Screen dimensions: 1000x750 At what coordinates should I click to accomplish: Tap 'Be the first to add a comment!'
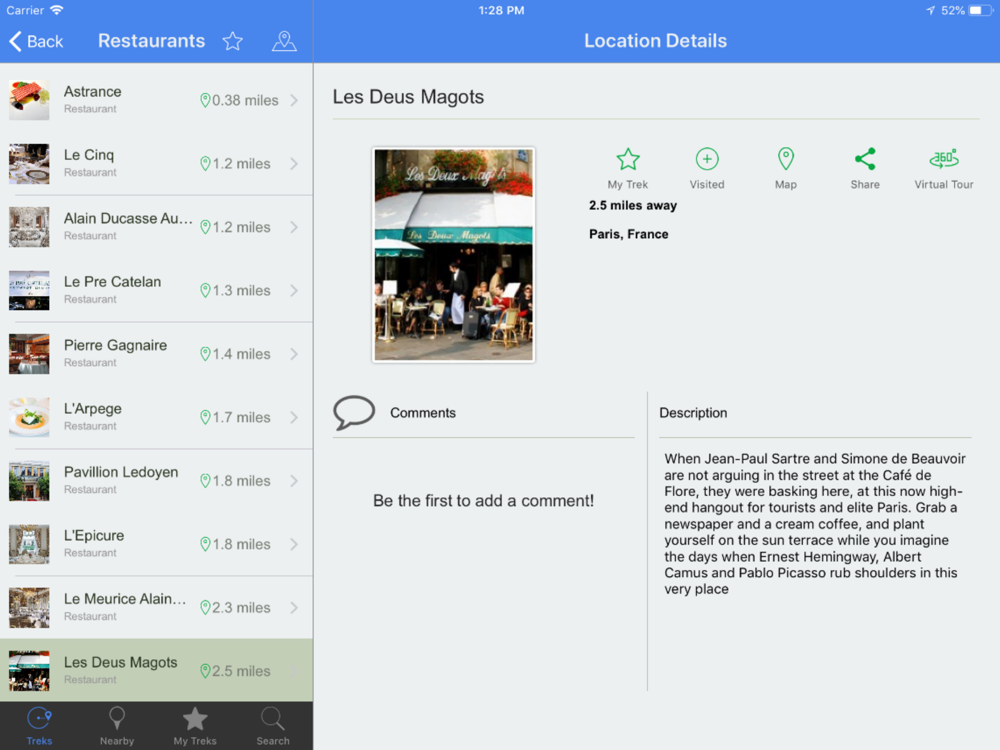click(483, 501)
